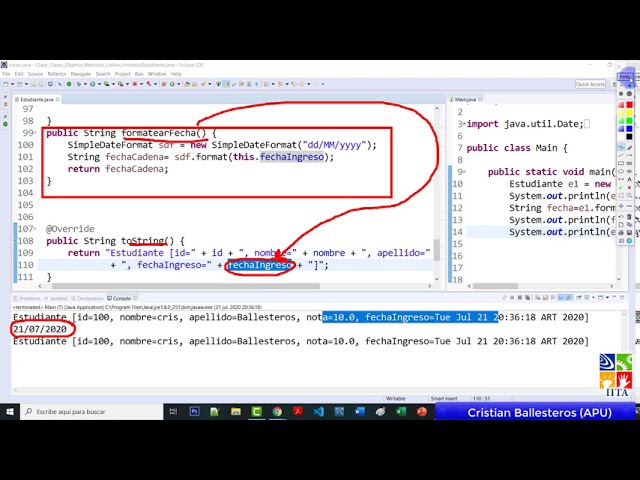Image resolution: width=640 pixels, height=480 pixels.
Task: Open the Source menu
Action: coord(35,74)
